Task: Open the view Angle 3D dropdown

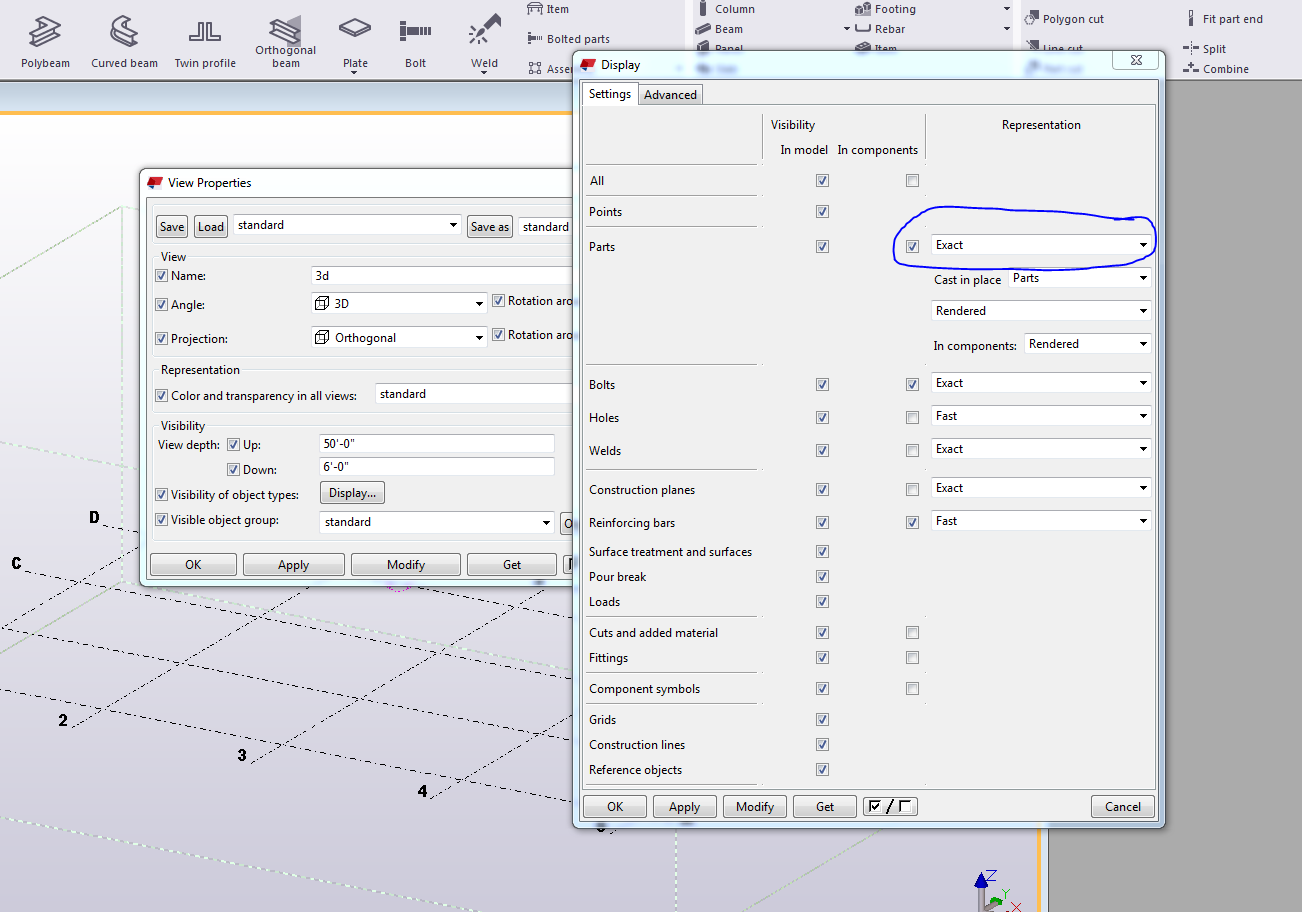Action: coord(399,303)
